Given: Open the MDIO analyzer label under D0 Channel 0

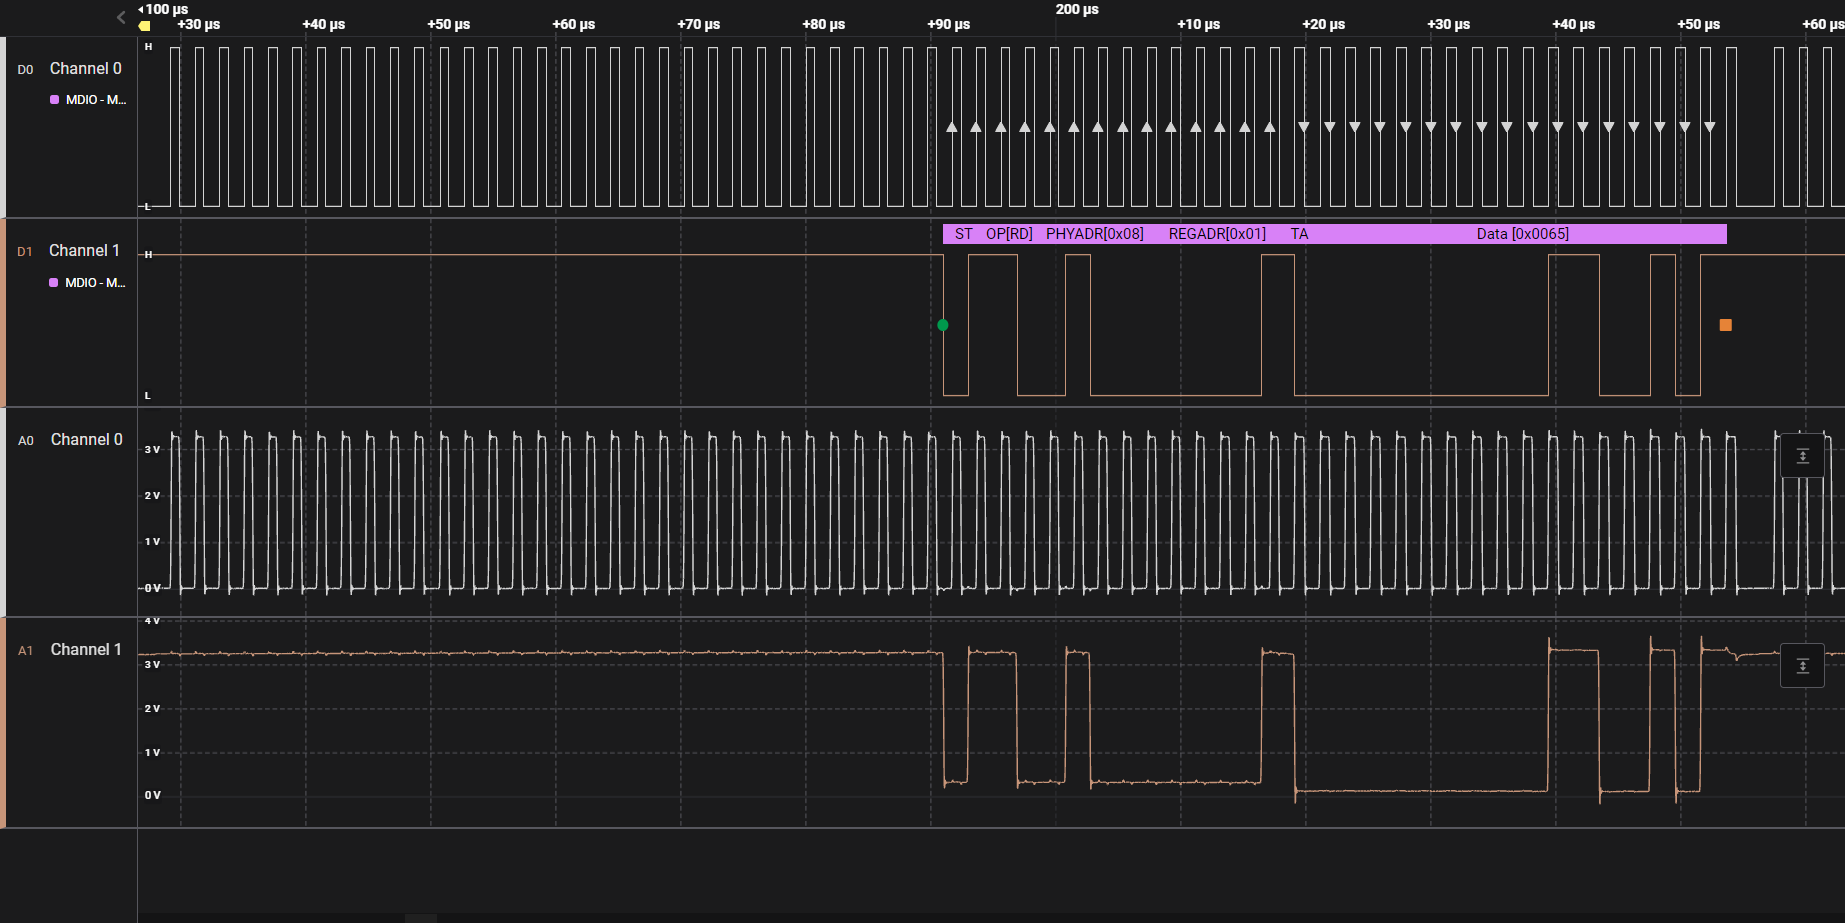Looking at the screenshot, I should [x=96, y=100].
